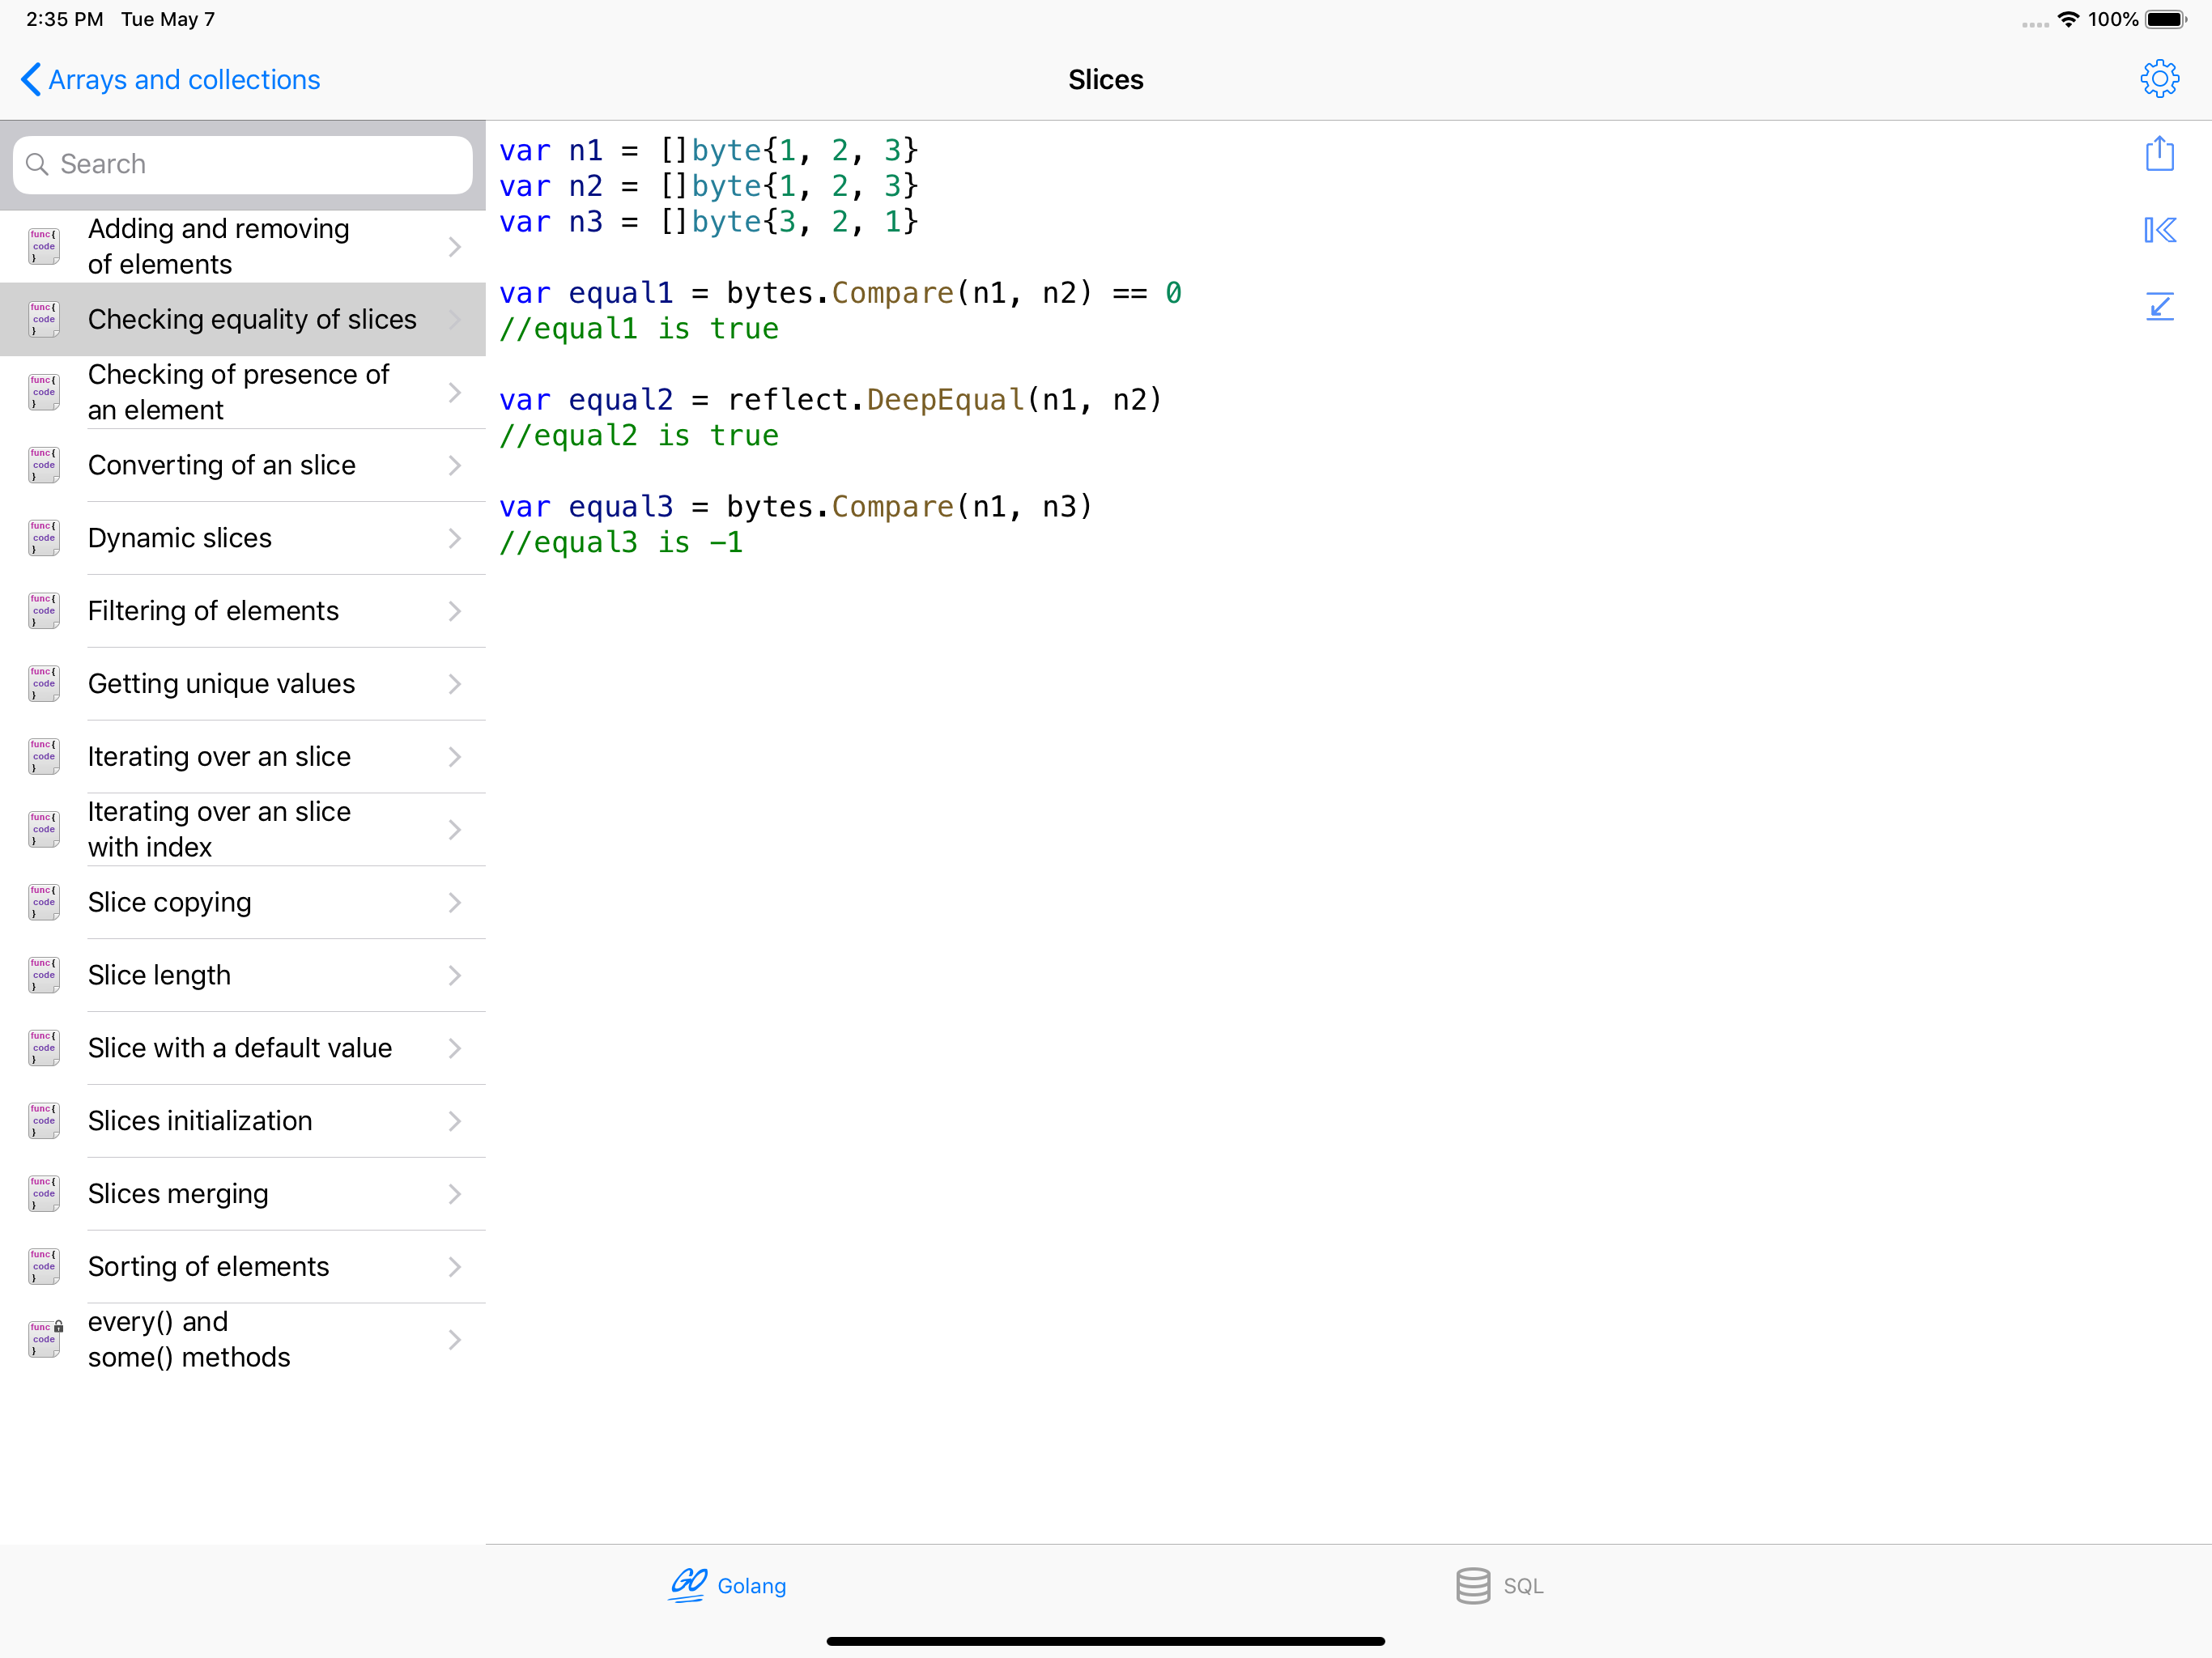Click the Golang logo icon
Image resolution: width=2212 pixels, height=1658 pixels.
pos(688,1584)
